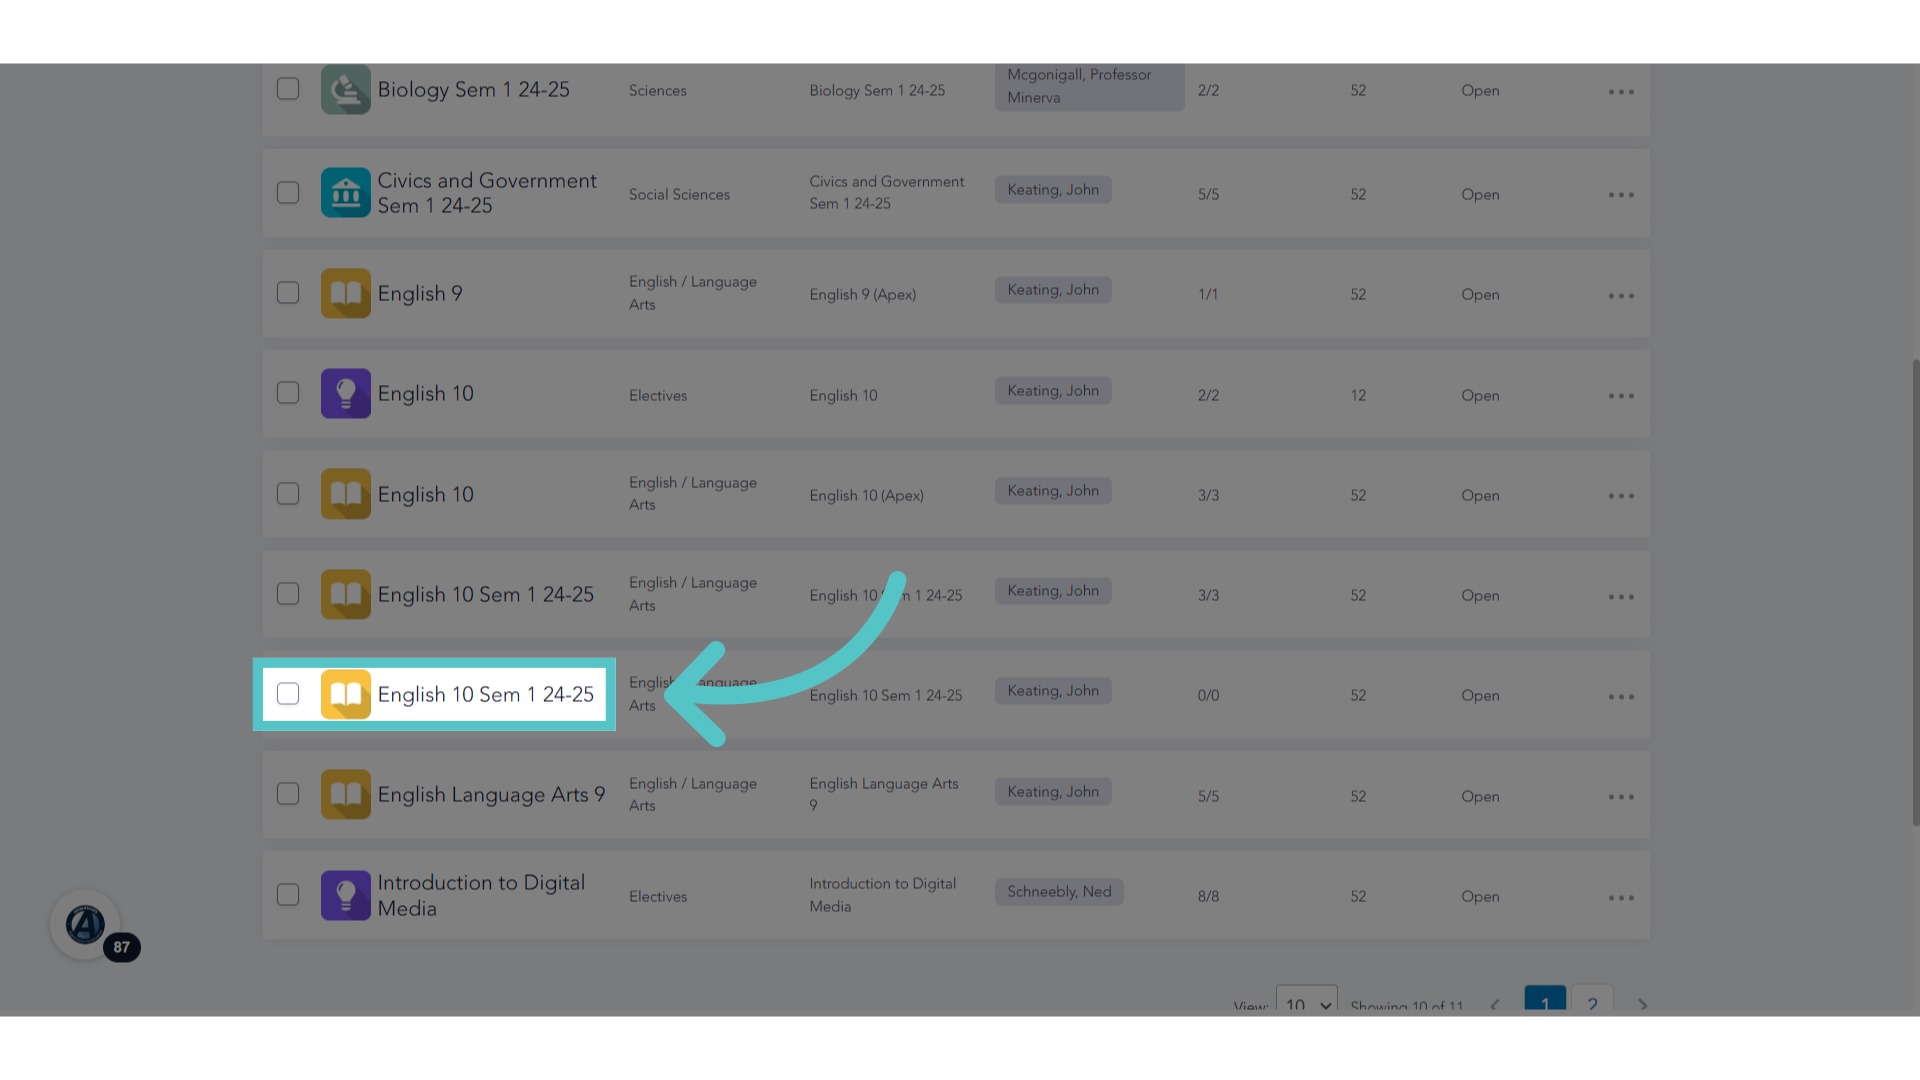Open the three-dot menu for Biology Sem 1 24-25
Image resolution: width=1920 pixels, height=1080 pixels.
point(1621,92)
